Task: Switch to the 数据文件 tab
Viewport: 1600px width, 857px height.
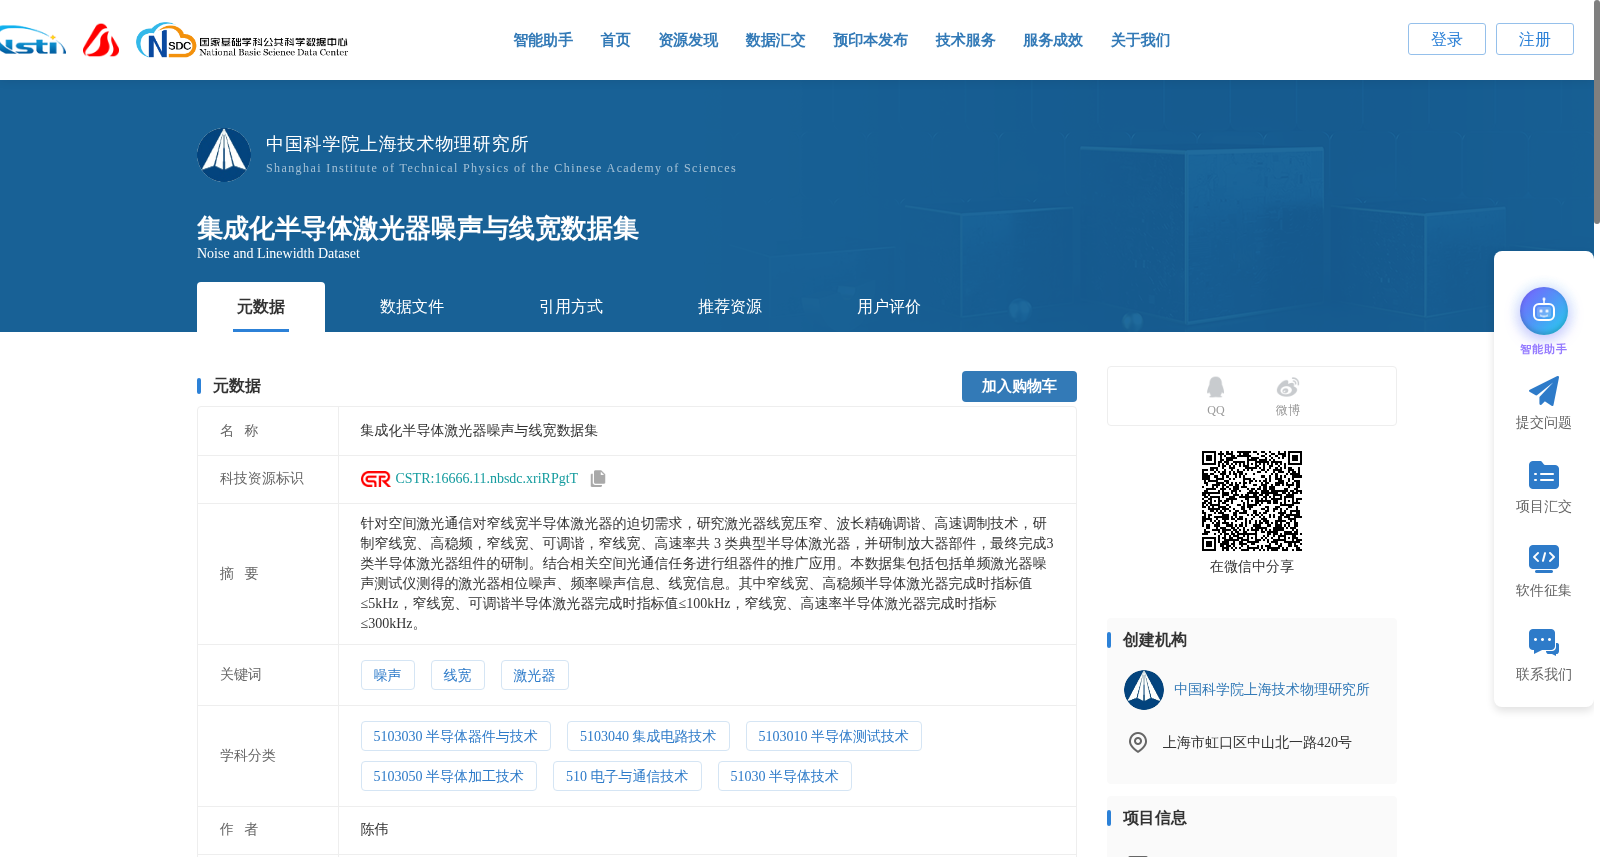Action: click(x=412, y=307)
